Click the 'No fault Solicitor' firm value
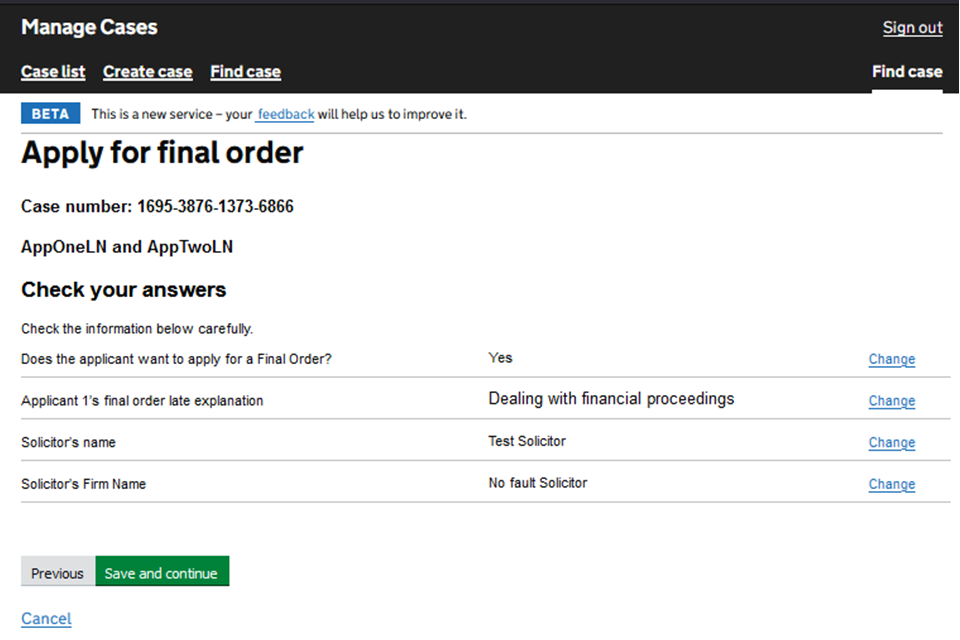The width and height of the screenshot is (960, 640). (x=537, y=483)
